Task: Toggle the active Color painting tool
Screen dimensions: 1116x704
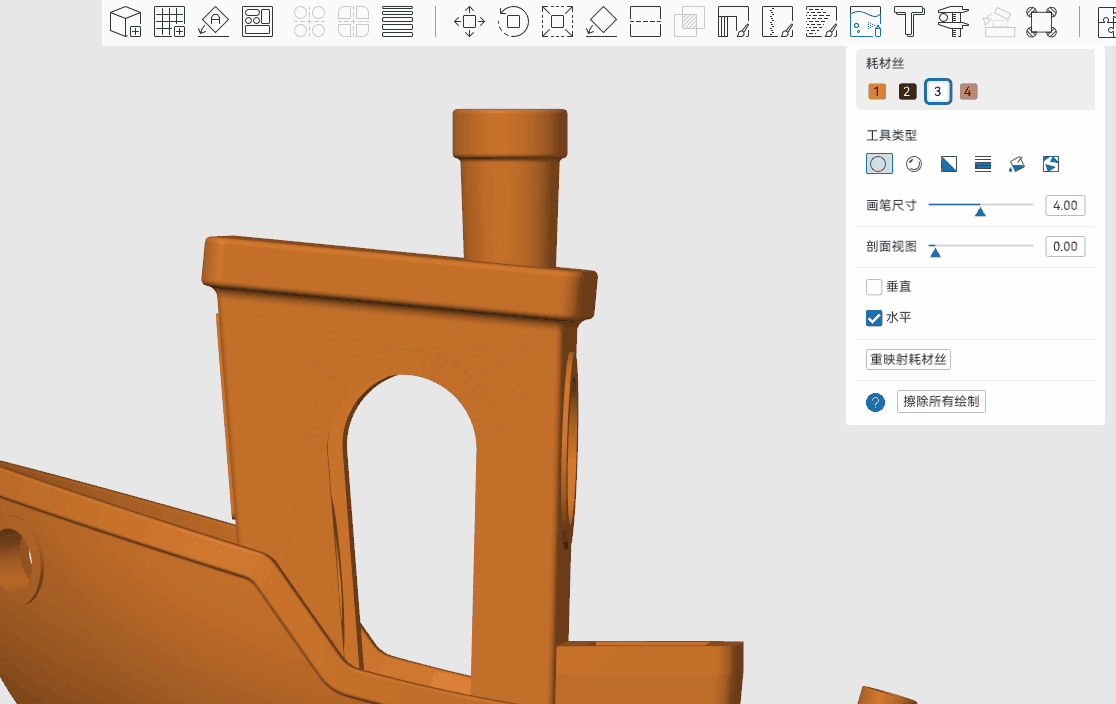Action: point(865,21)
